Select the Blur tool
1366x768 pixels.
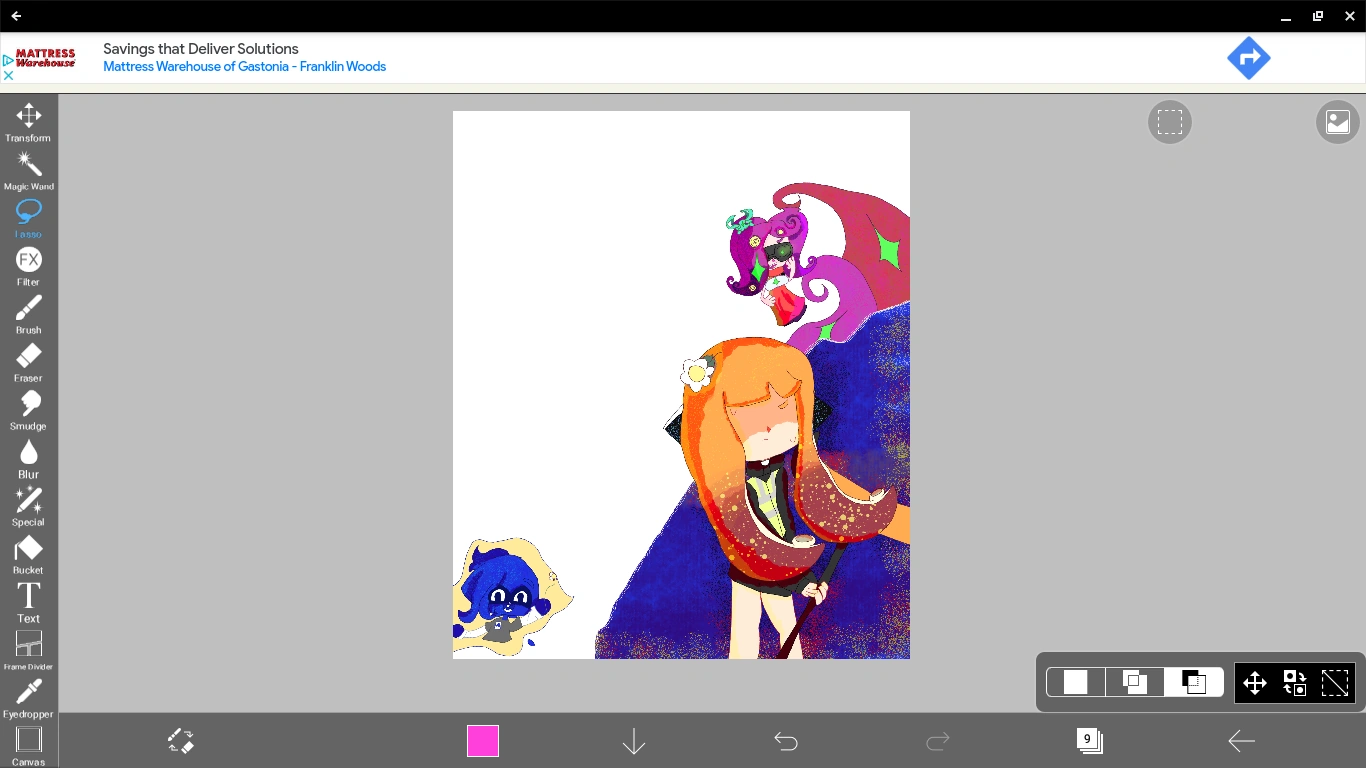(x=27, y=455)
